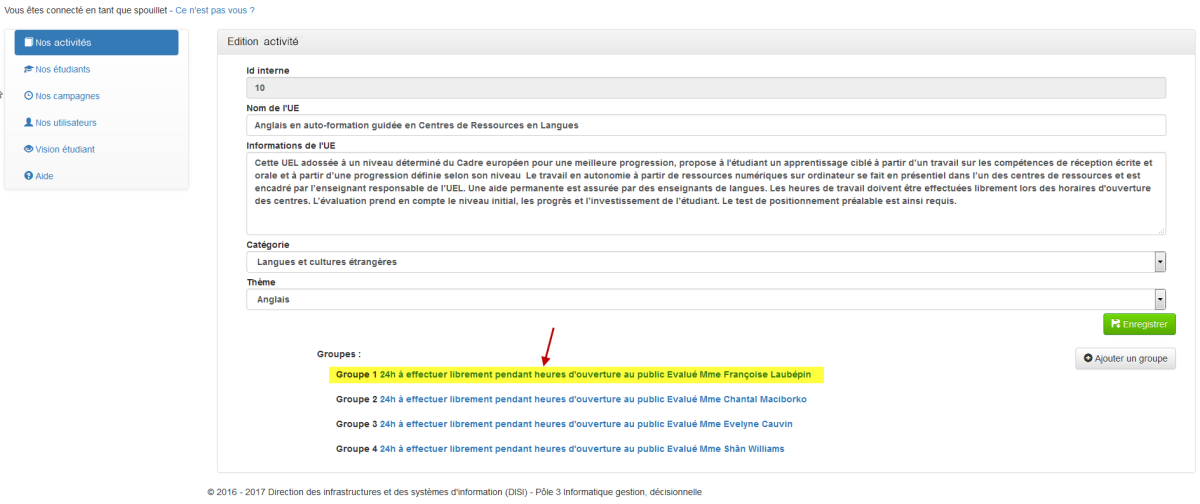Screen dimensions: 1200x504
Task: Select Vision étudiant in the sidebar
Action: (x=65, y=149)
